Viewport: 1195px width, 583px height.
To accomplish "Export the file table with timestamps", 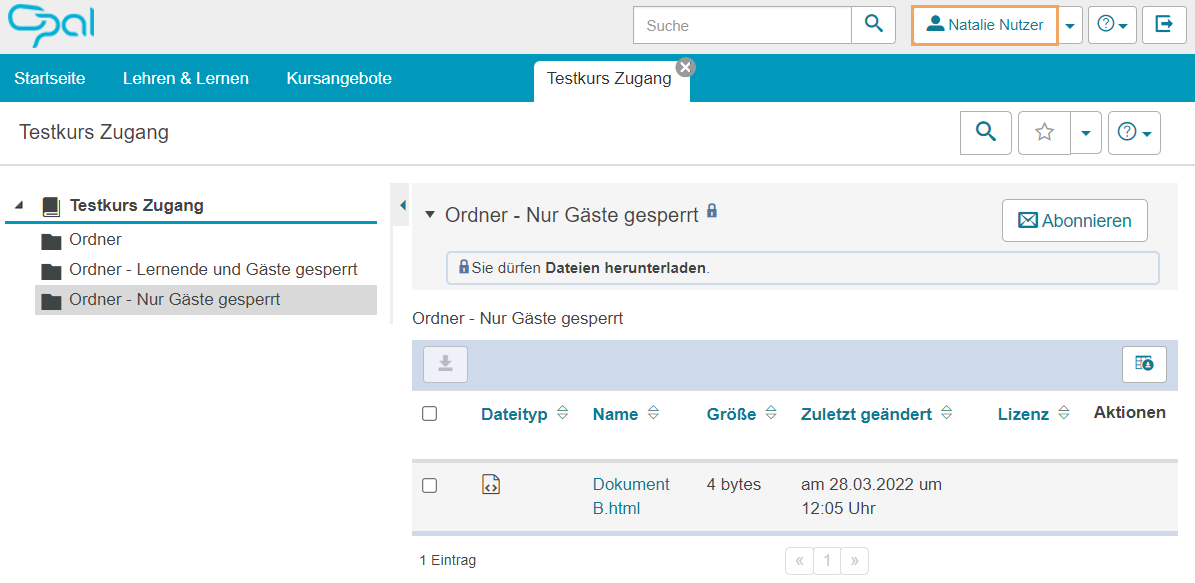I will pyautogui.click(x=1143, y=364).
